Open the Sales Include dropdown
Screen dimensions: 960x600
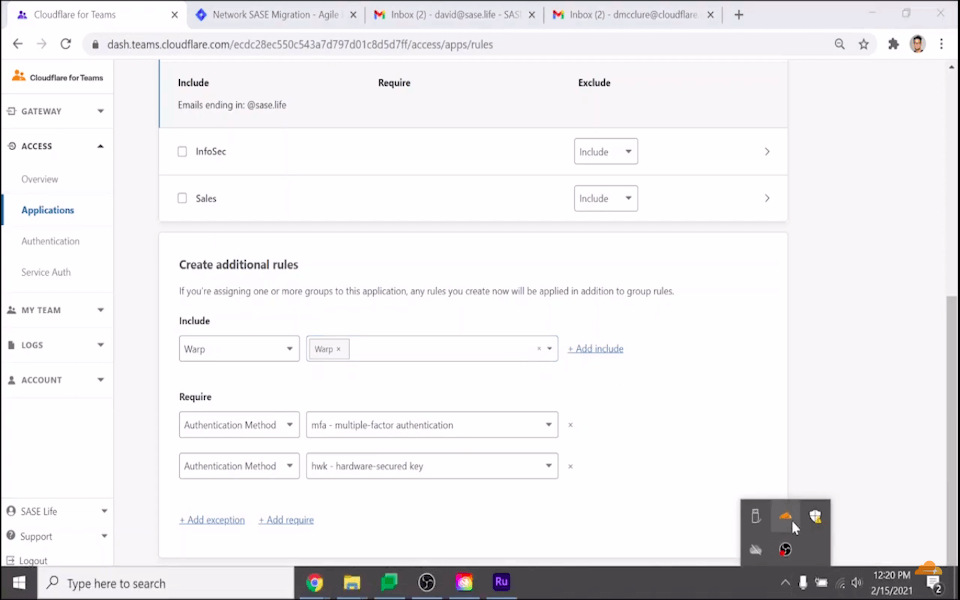point(606,198)
